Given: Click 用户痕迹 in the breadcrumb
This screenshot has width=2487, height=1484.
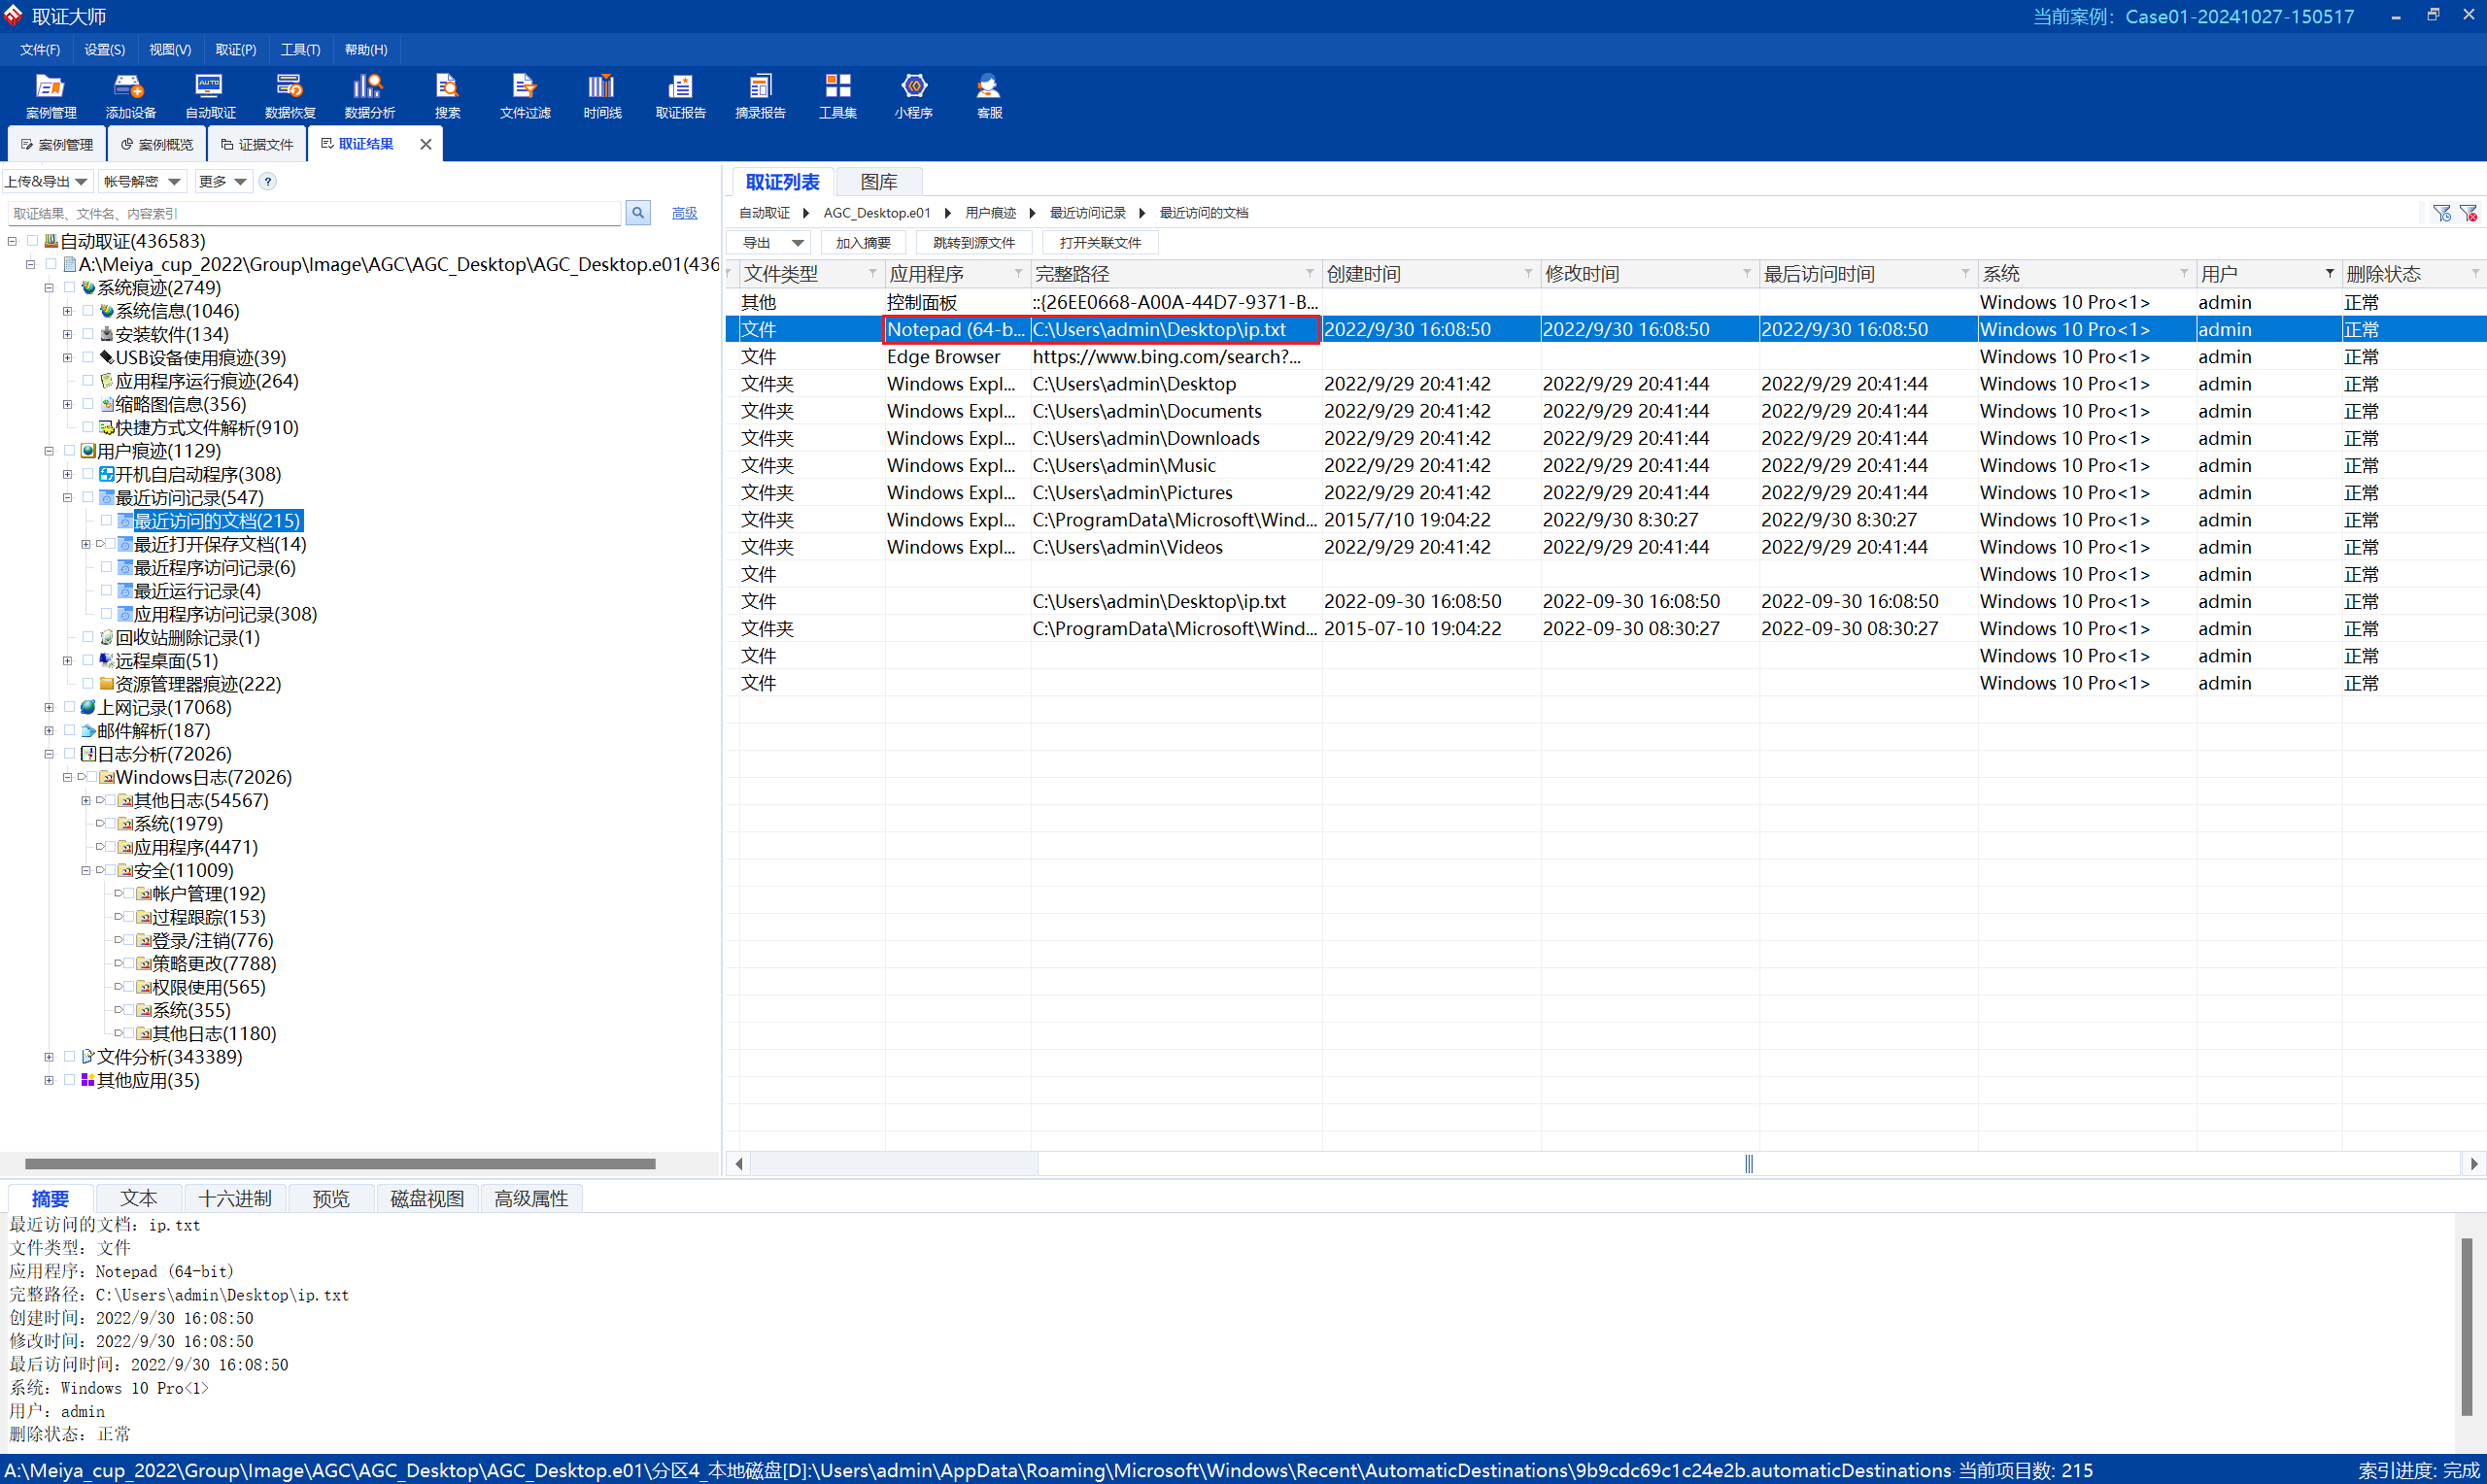Looking at the screenshot, I should (990, 213).
